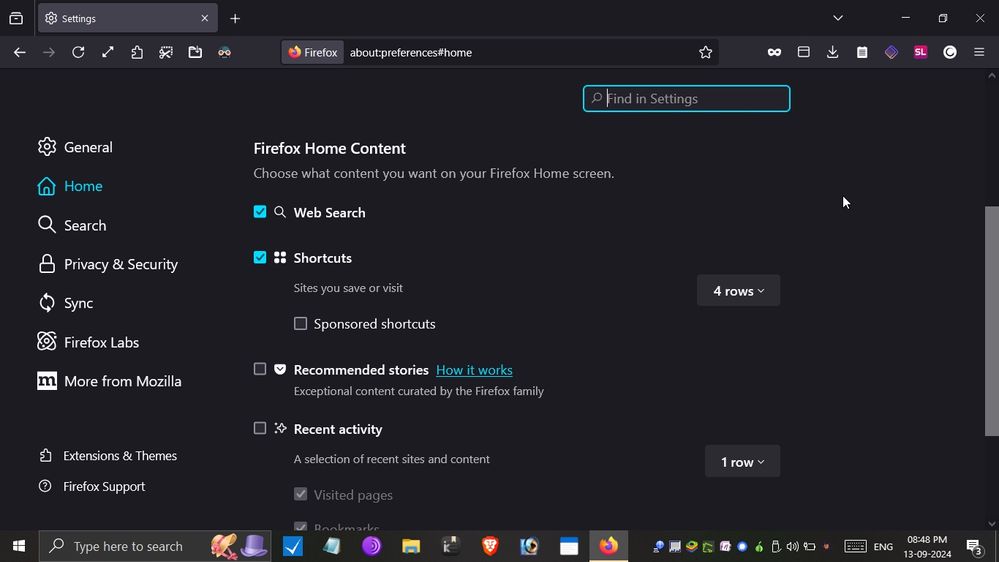Click the pink SL extension icon

coord(921,52)
